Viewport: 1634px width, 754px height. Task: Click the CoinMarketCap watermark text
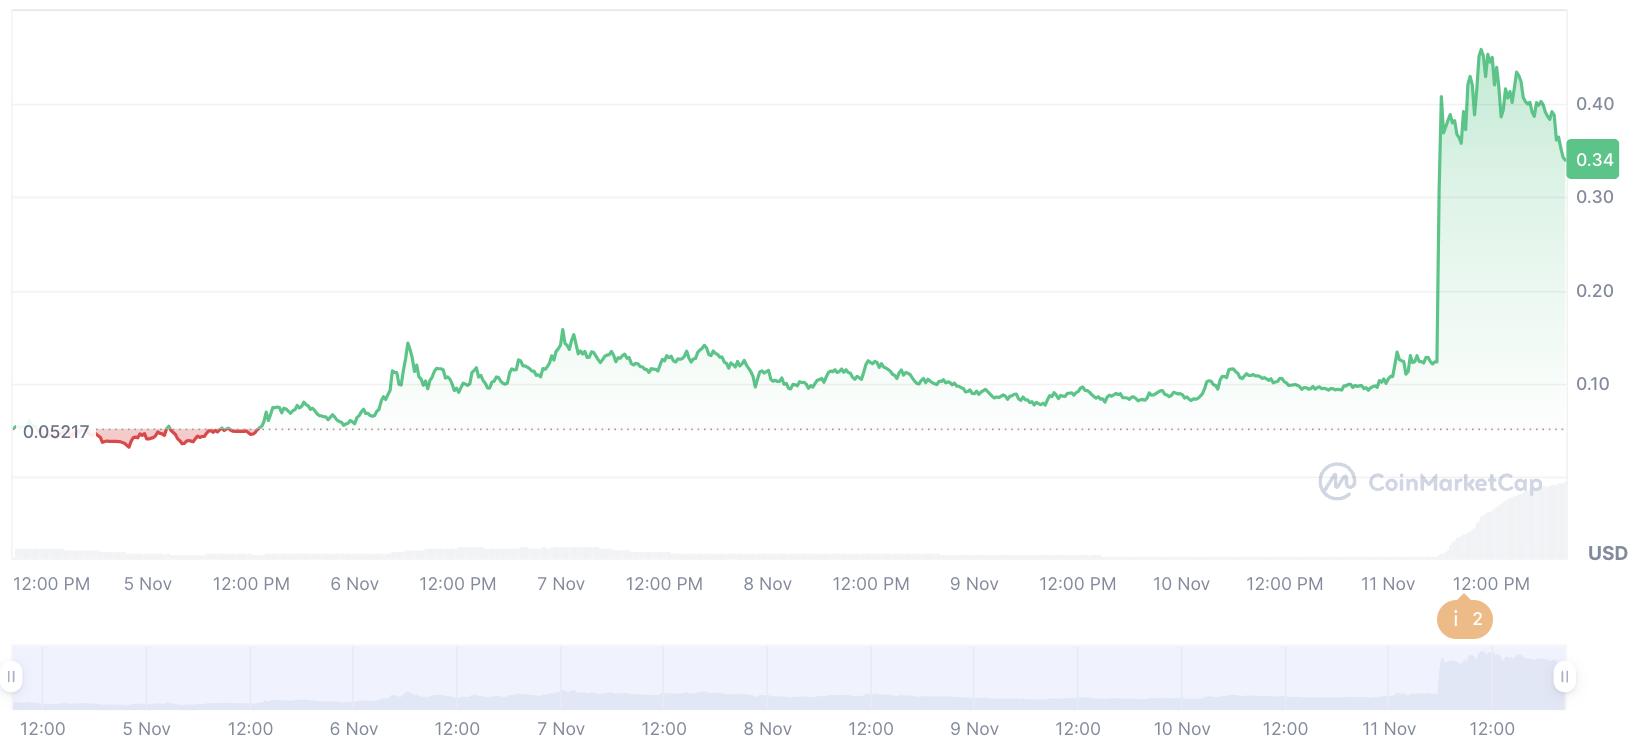[1454, 483]
